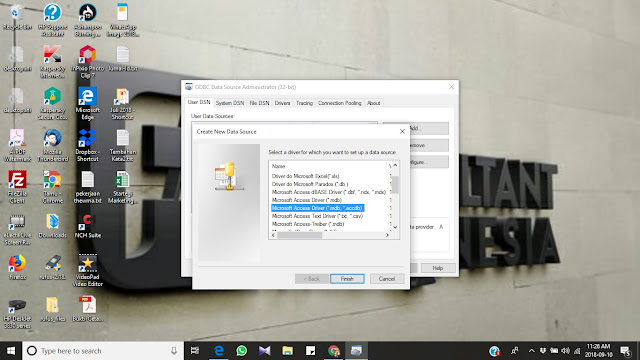This screenshot has width=640, height=360.
Task: Open the Tambahan Kata2.txt file
Action: pos(122,145)
